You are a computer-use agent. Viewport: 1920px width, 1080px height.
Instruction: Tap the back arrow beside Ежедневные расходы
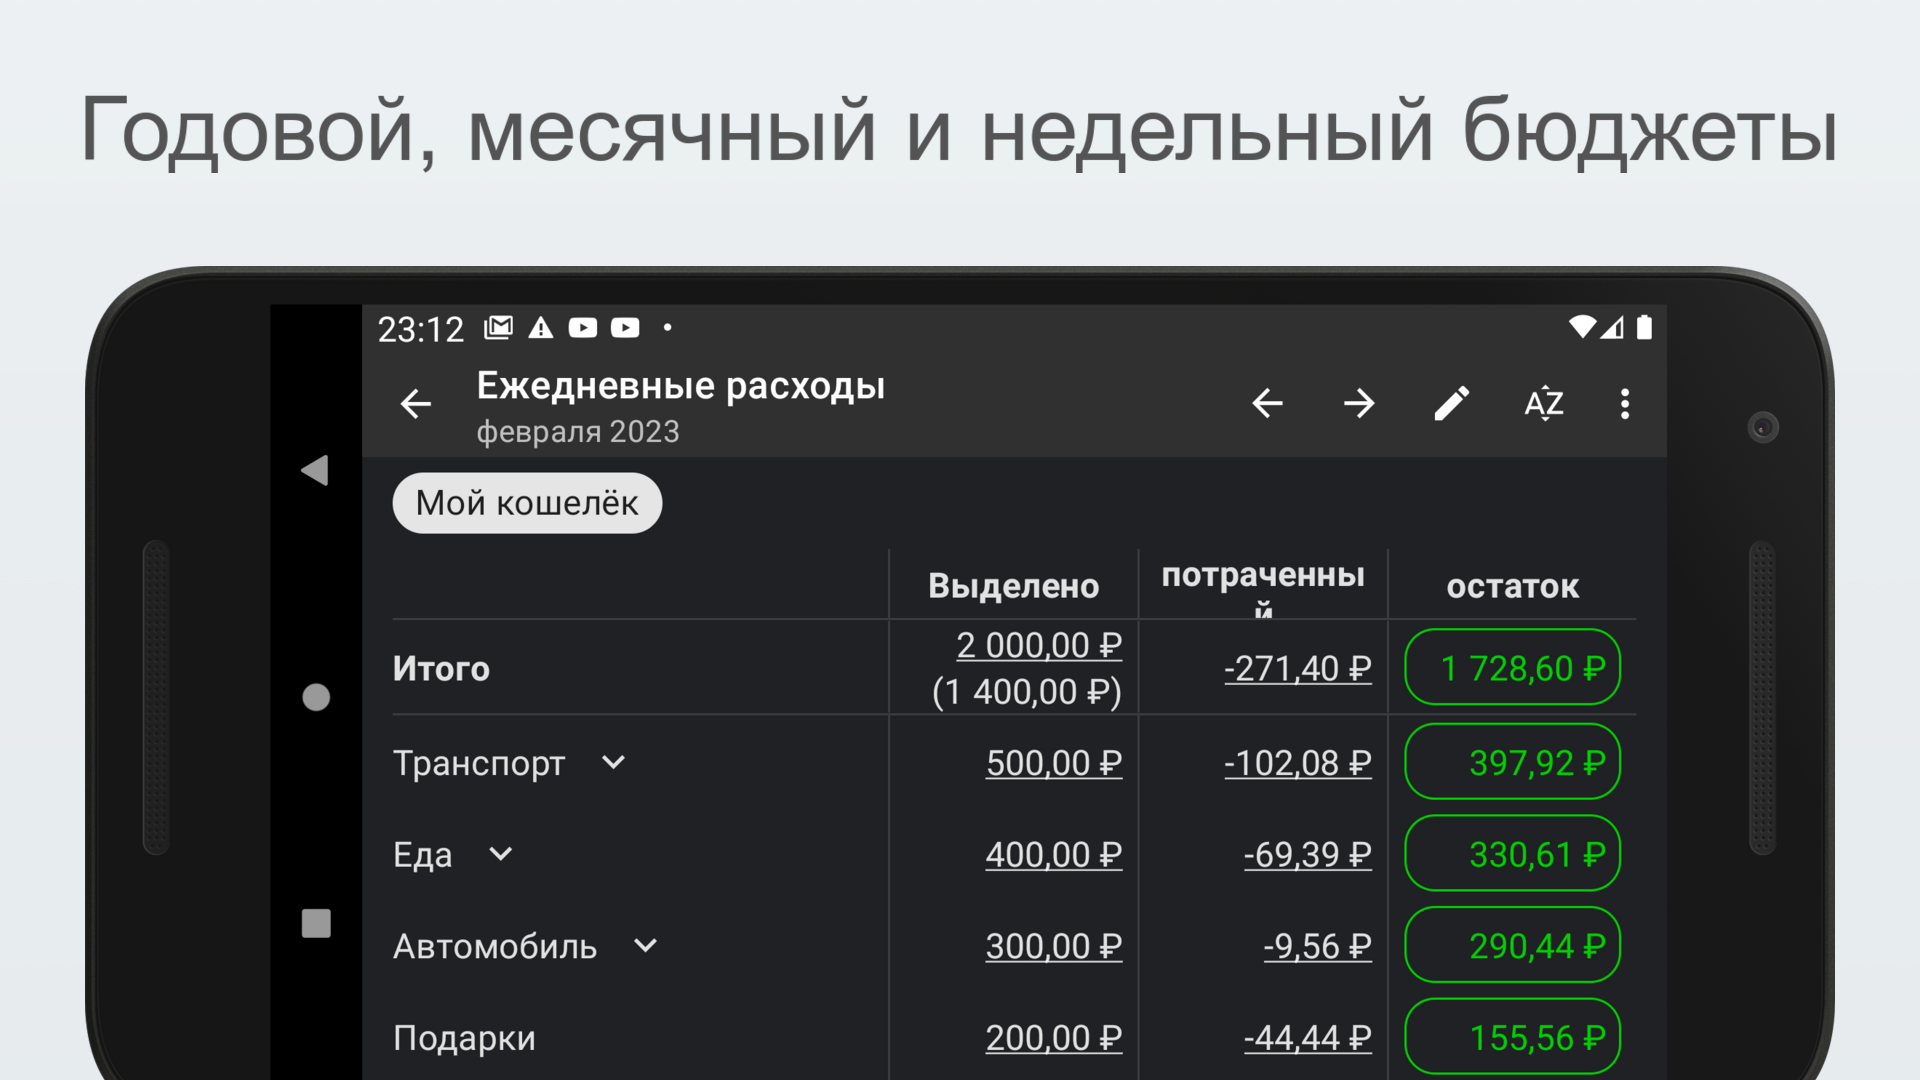coord(416,404)
